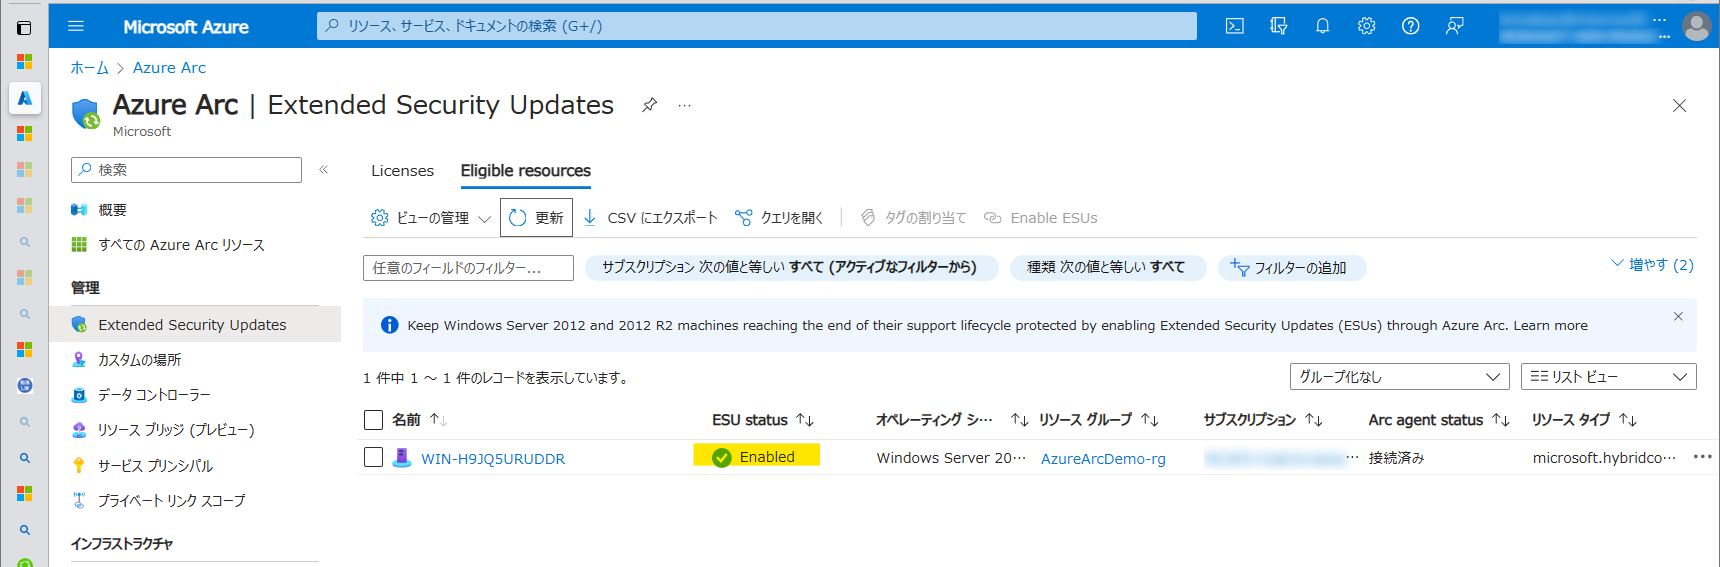Open the リスト ビュー view dropdown

pyautogui.click(x=1608, y=377)
